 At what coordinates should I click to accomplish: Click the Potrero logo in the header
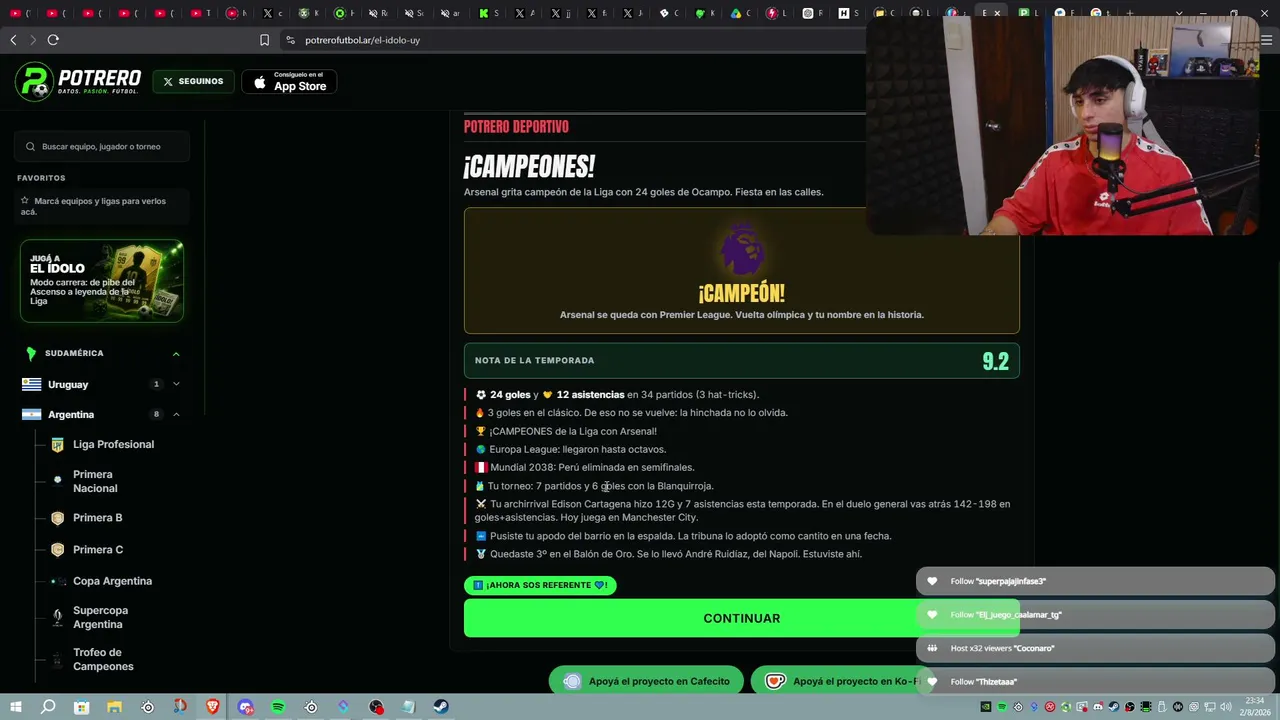78,82
